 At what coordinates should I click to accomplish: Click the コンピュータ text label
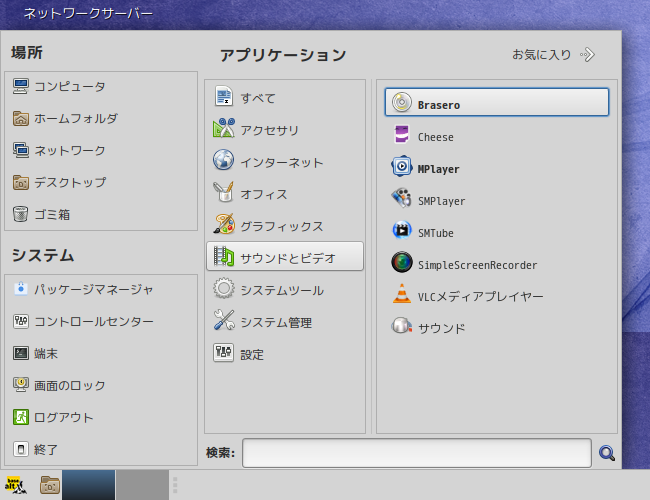click(x=70, y=87)
